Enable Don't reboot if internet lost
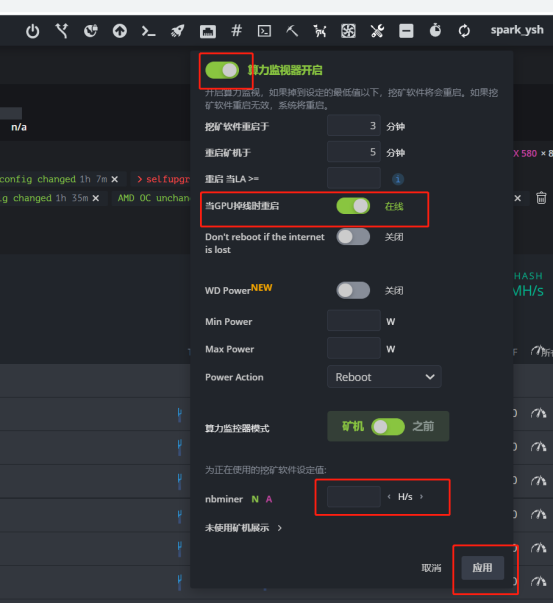Screen dimensions: 554x604 coord(353,237)
